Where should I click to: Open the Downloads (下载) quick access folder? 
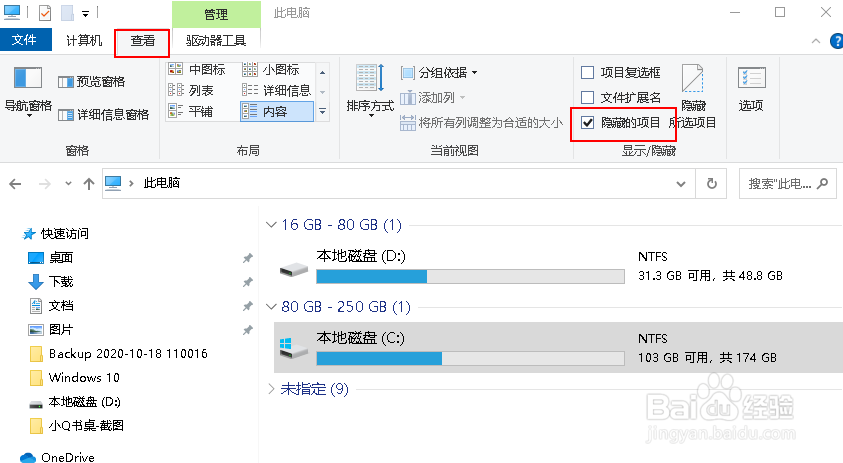(x=61, y=282)
